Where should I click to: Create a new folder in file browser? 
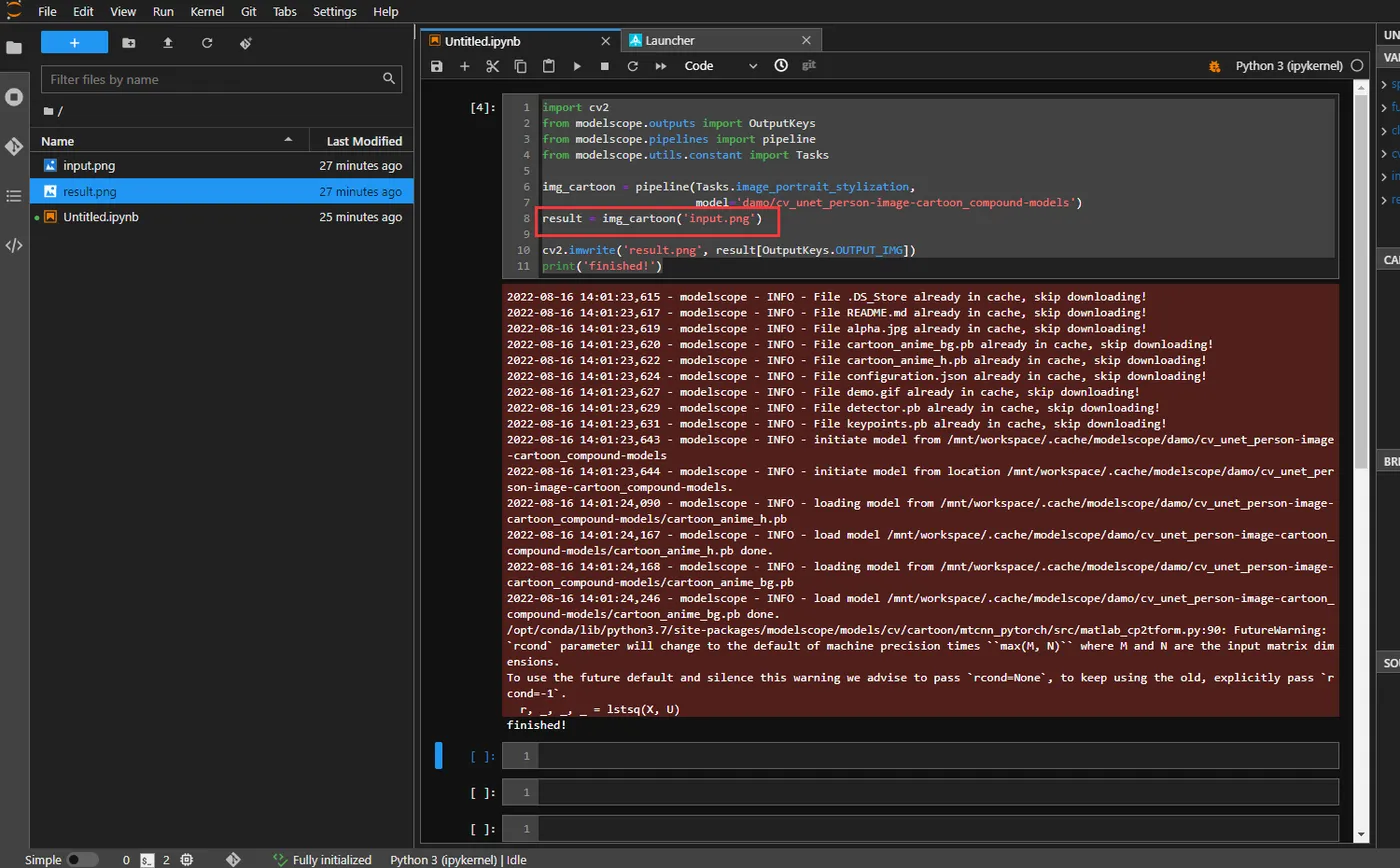[x=129, y=43]
